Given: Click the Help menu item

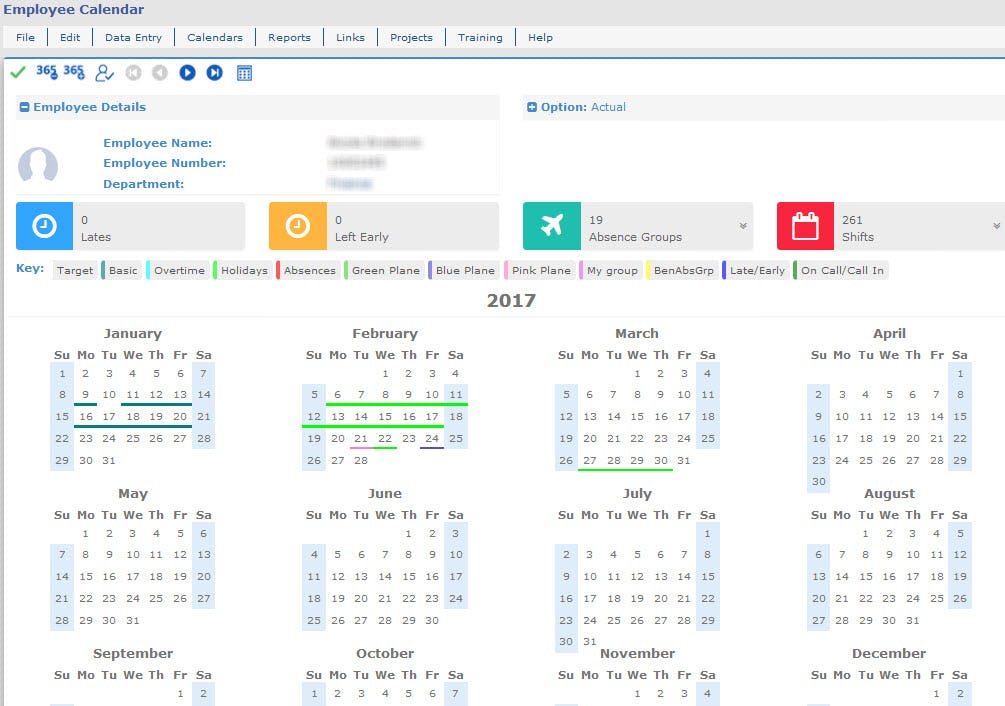Looking at the screenshot, I should point(540,37).
